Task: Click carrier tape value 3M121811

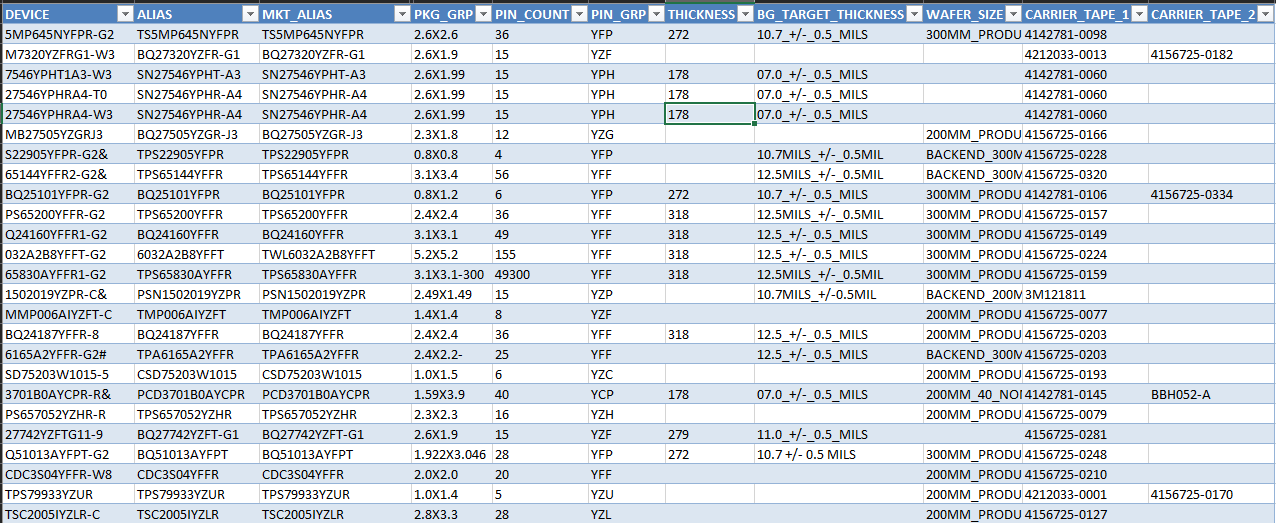Action: [x=1084, y=294]
